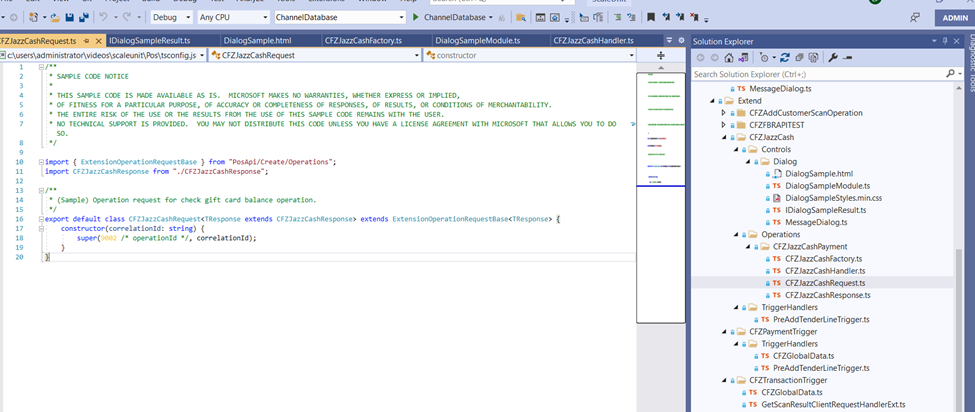Click the ADMIN badge button

954,18
